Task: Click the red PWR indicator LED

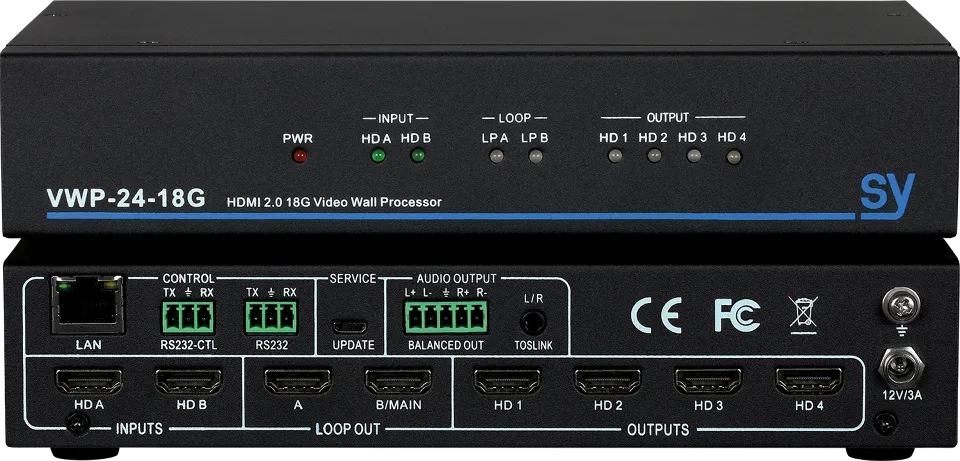Action: [299, 156]
